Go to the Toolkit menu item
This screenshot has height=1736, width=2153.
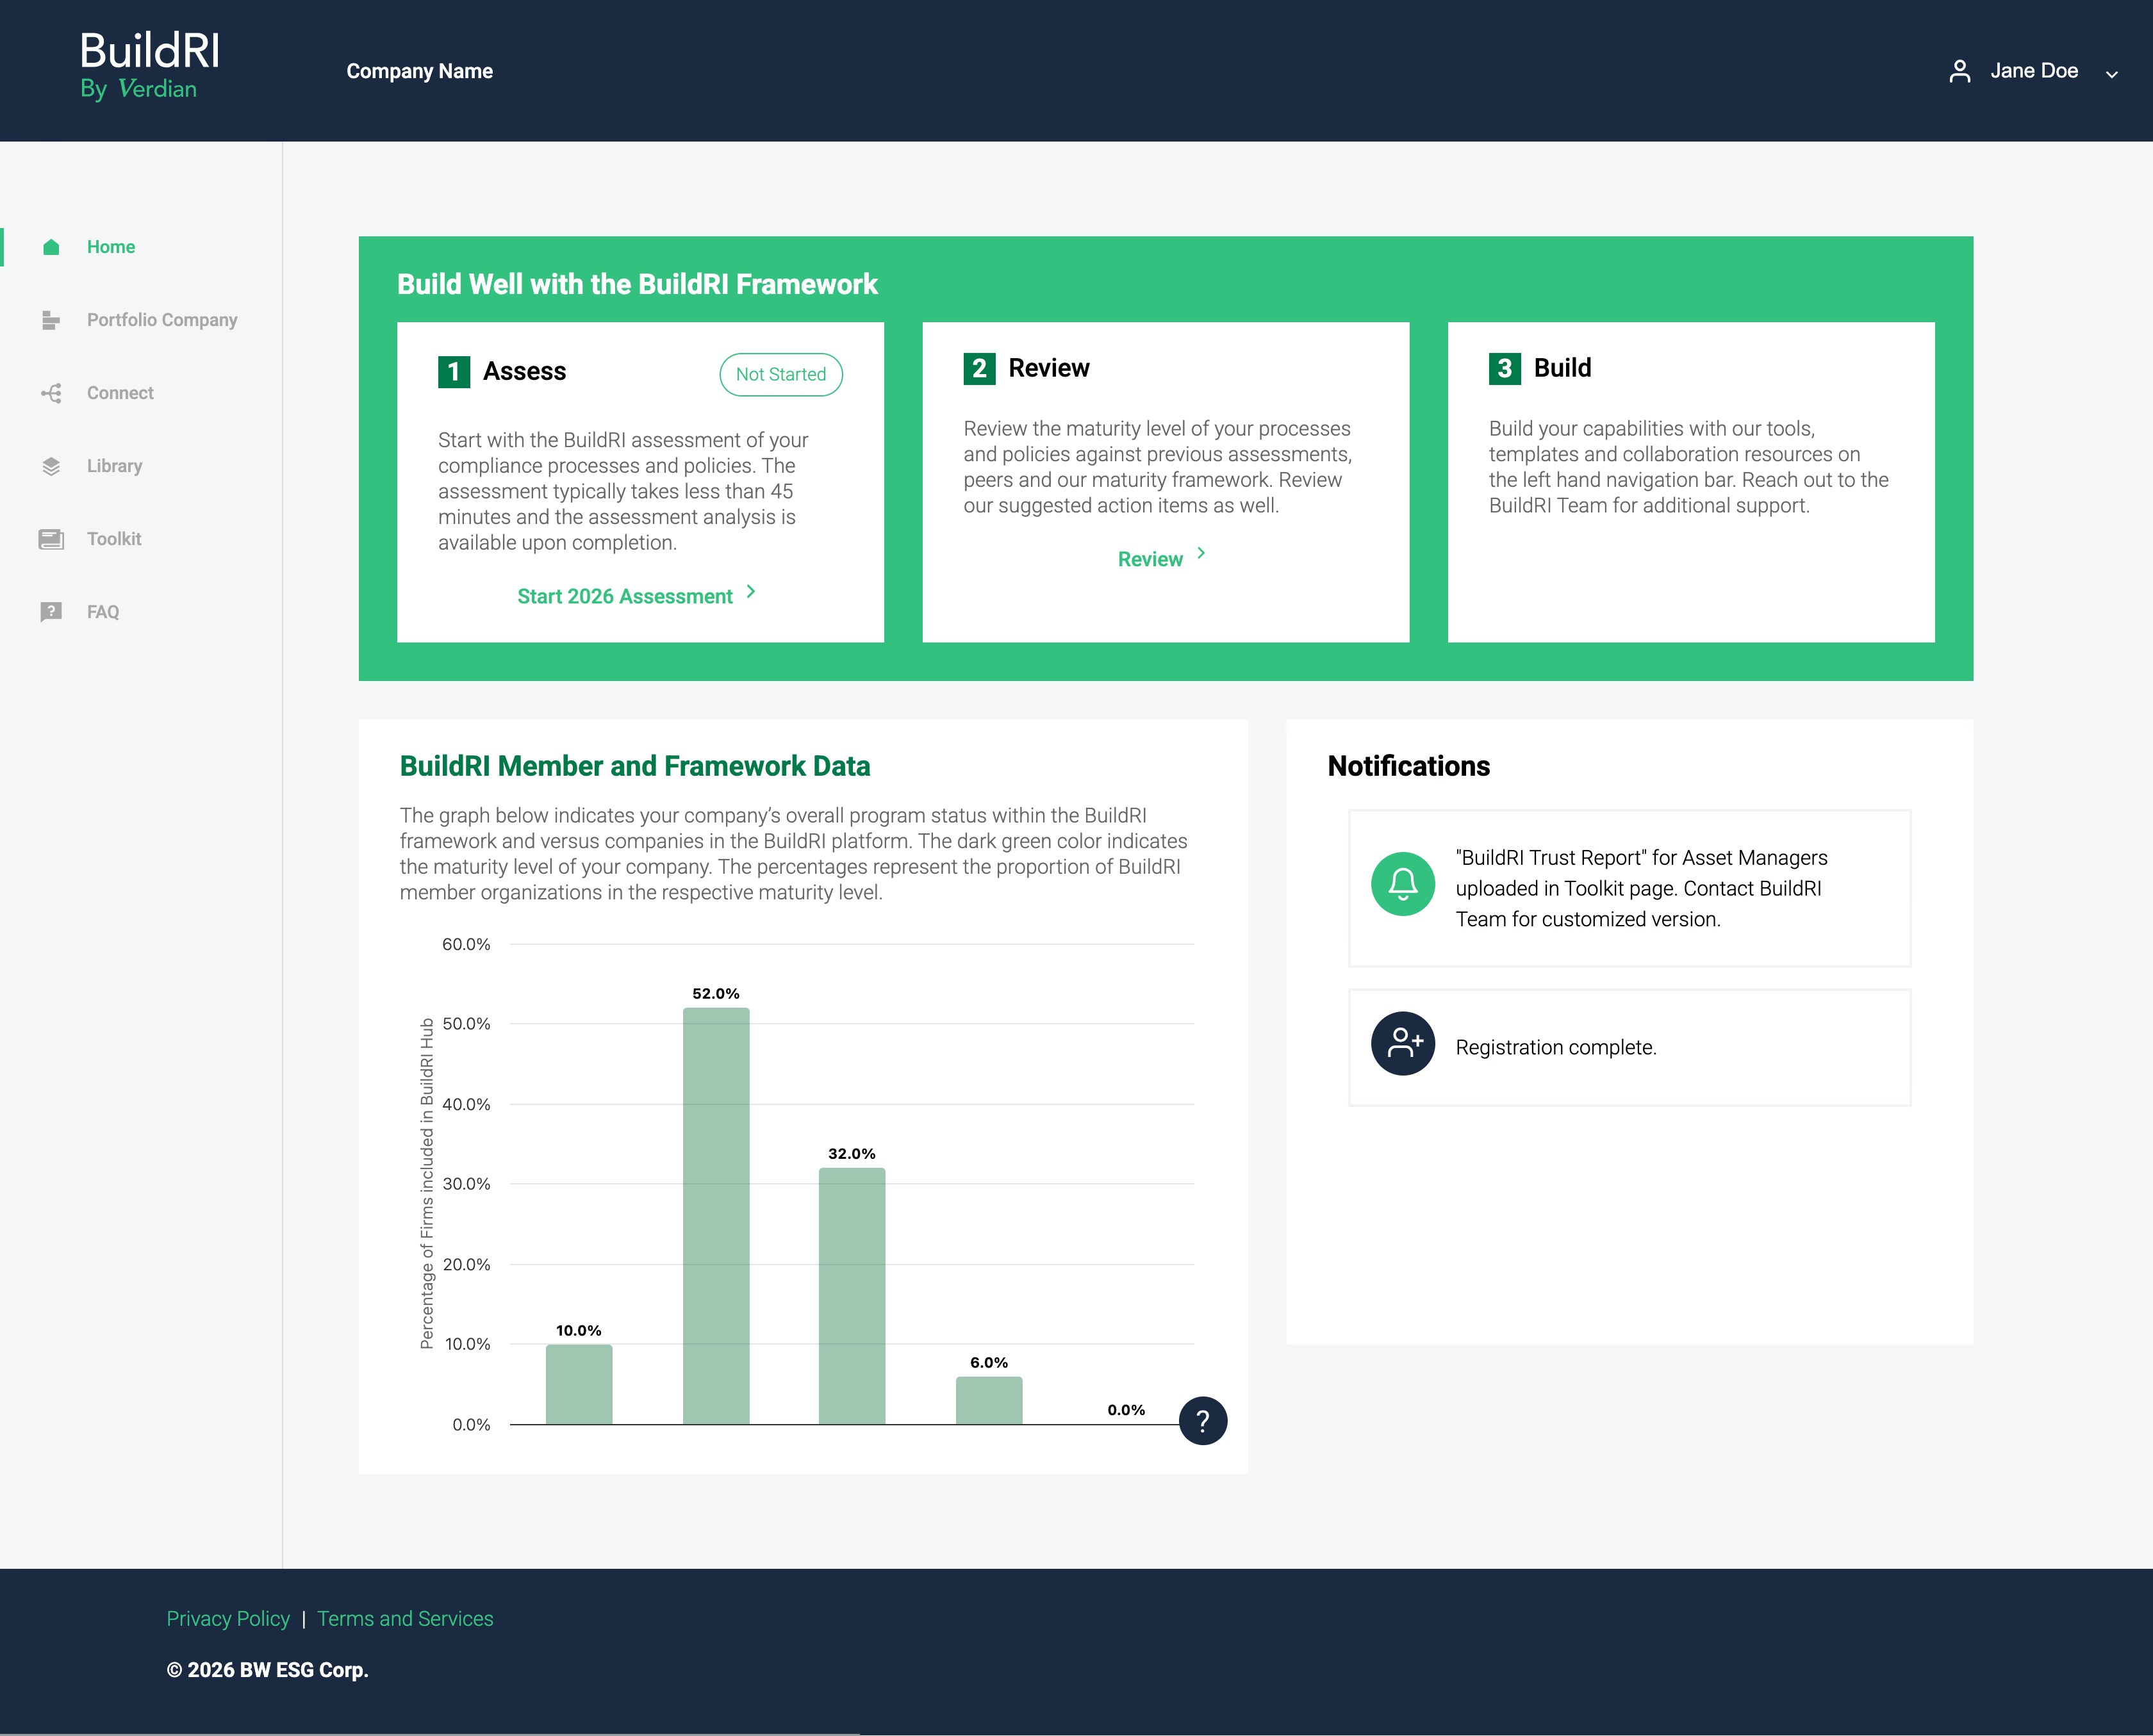(x=114, y=539)
